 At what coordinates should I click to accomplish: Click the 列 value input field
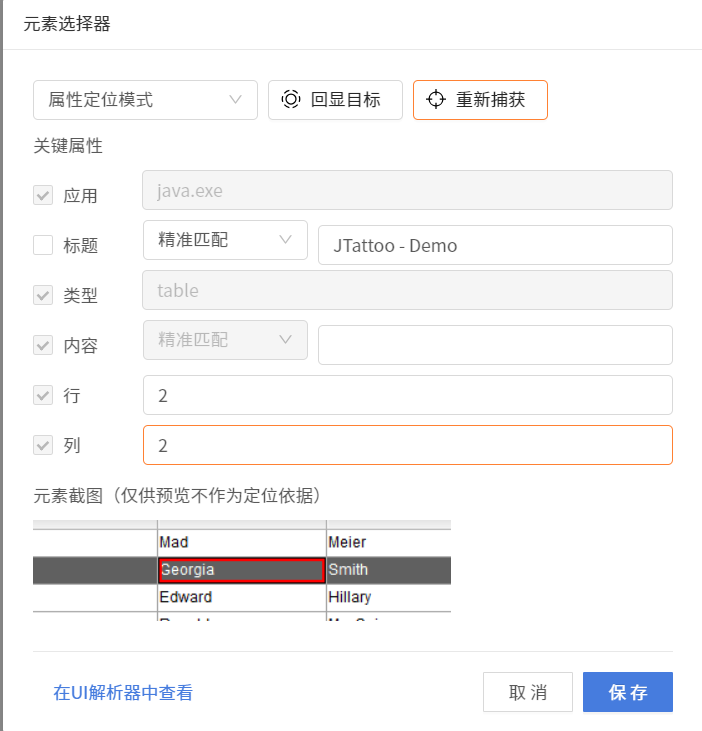pos(407,445)
